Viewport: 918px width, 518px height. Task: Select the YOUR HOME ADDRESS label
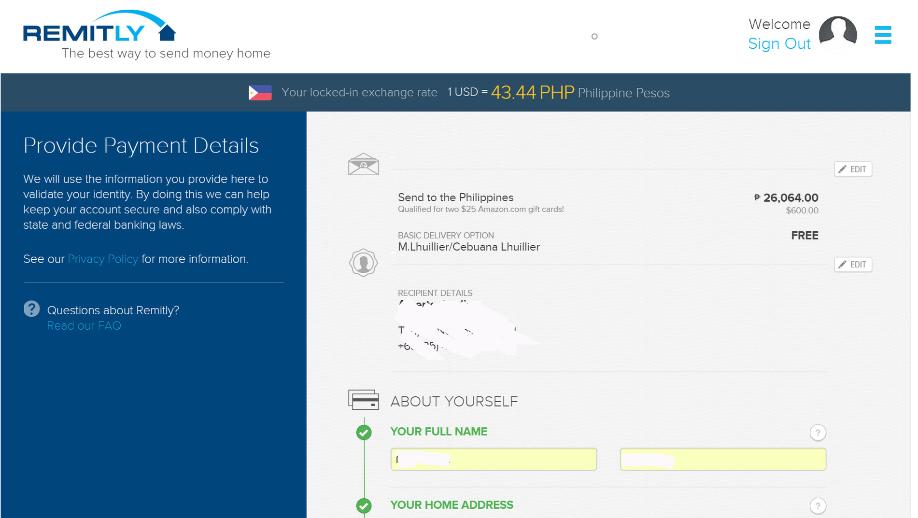tap(451, 505)
